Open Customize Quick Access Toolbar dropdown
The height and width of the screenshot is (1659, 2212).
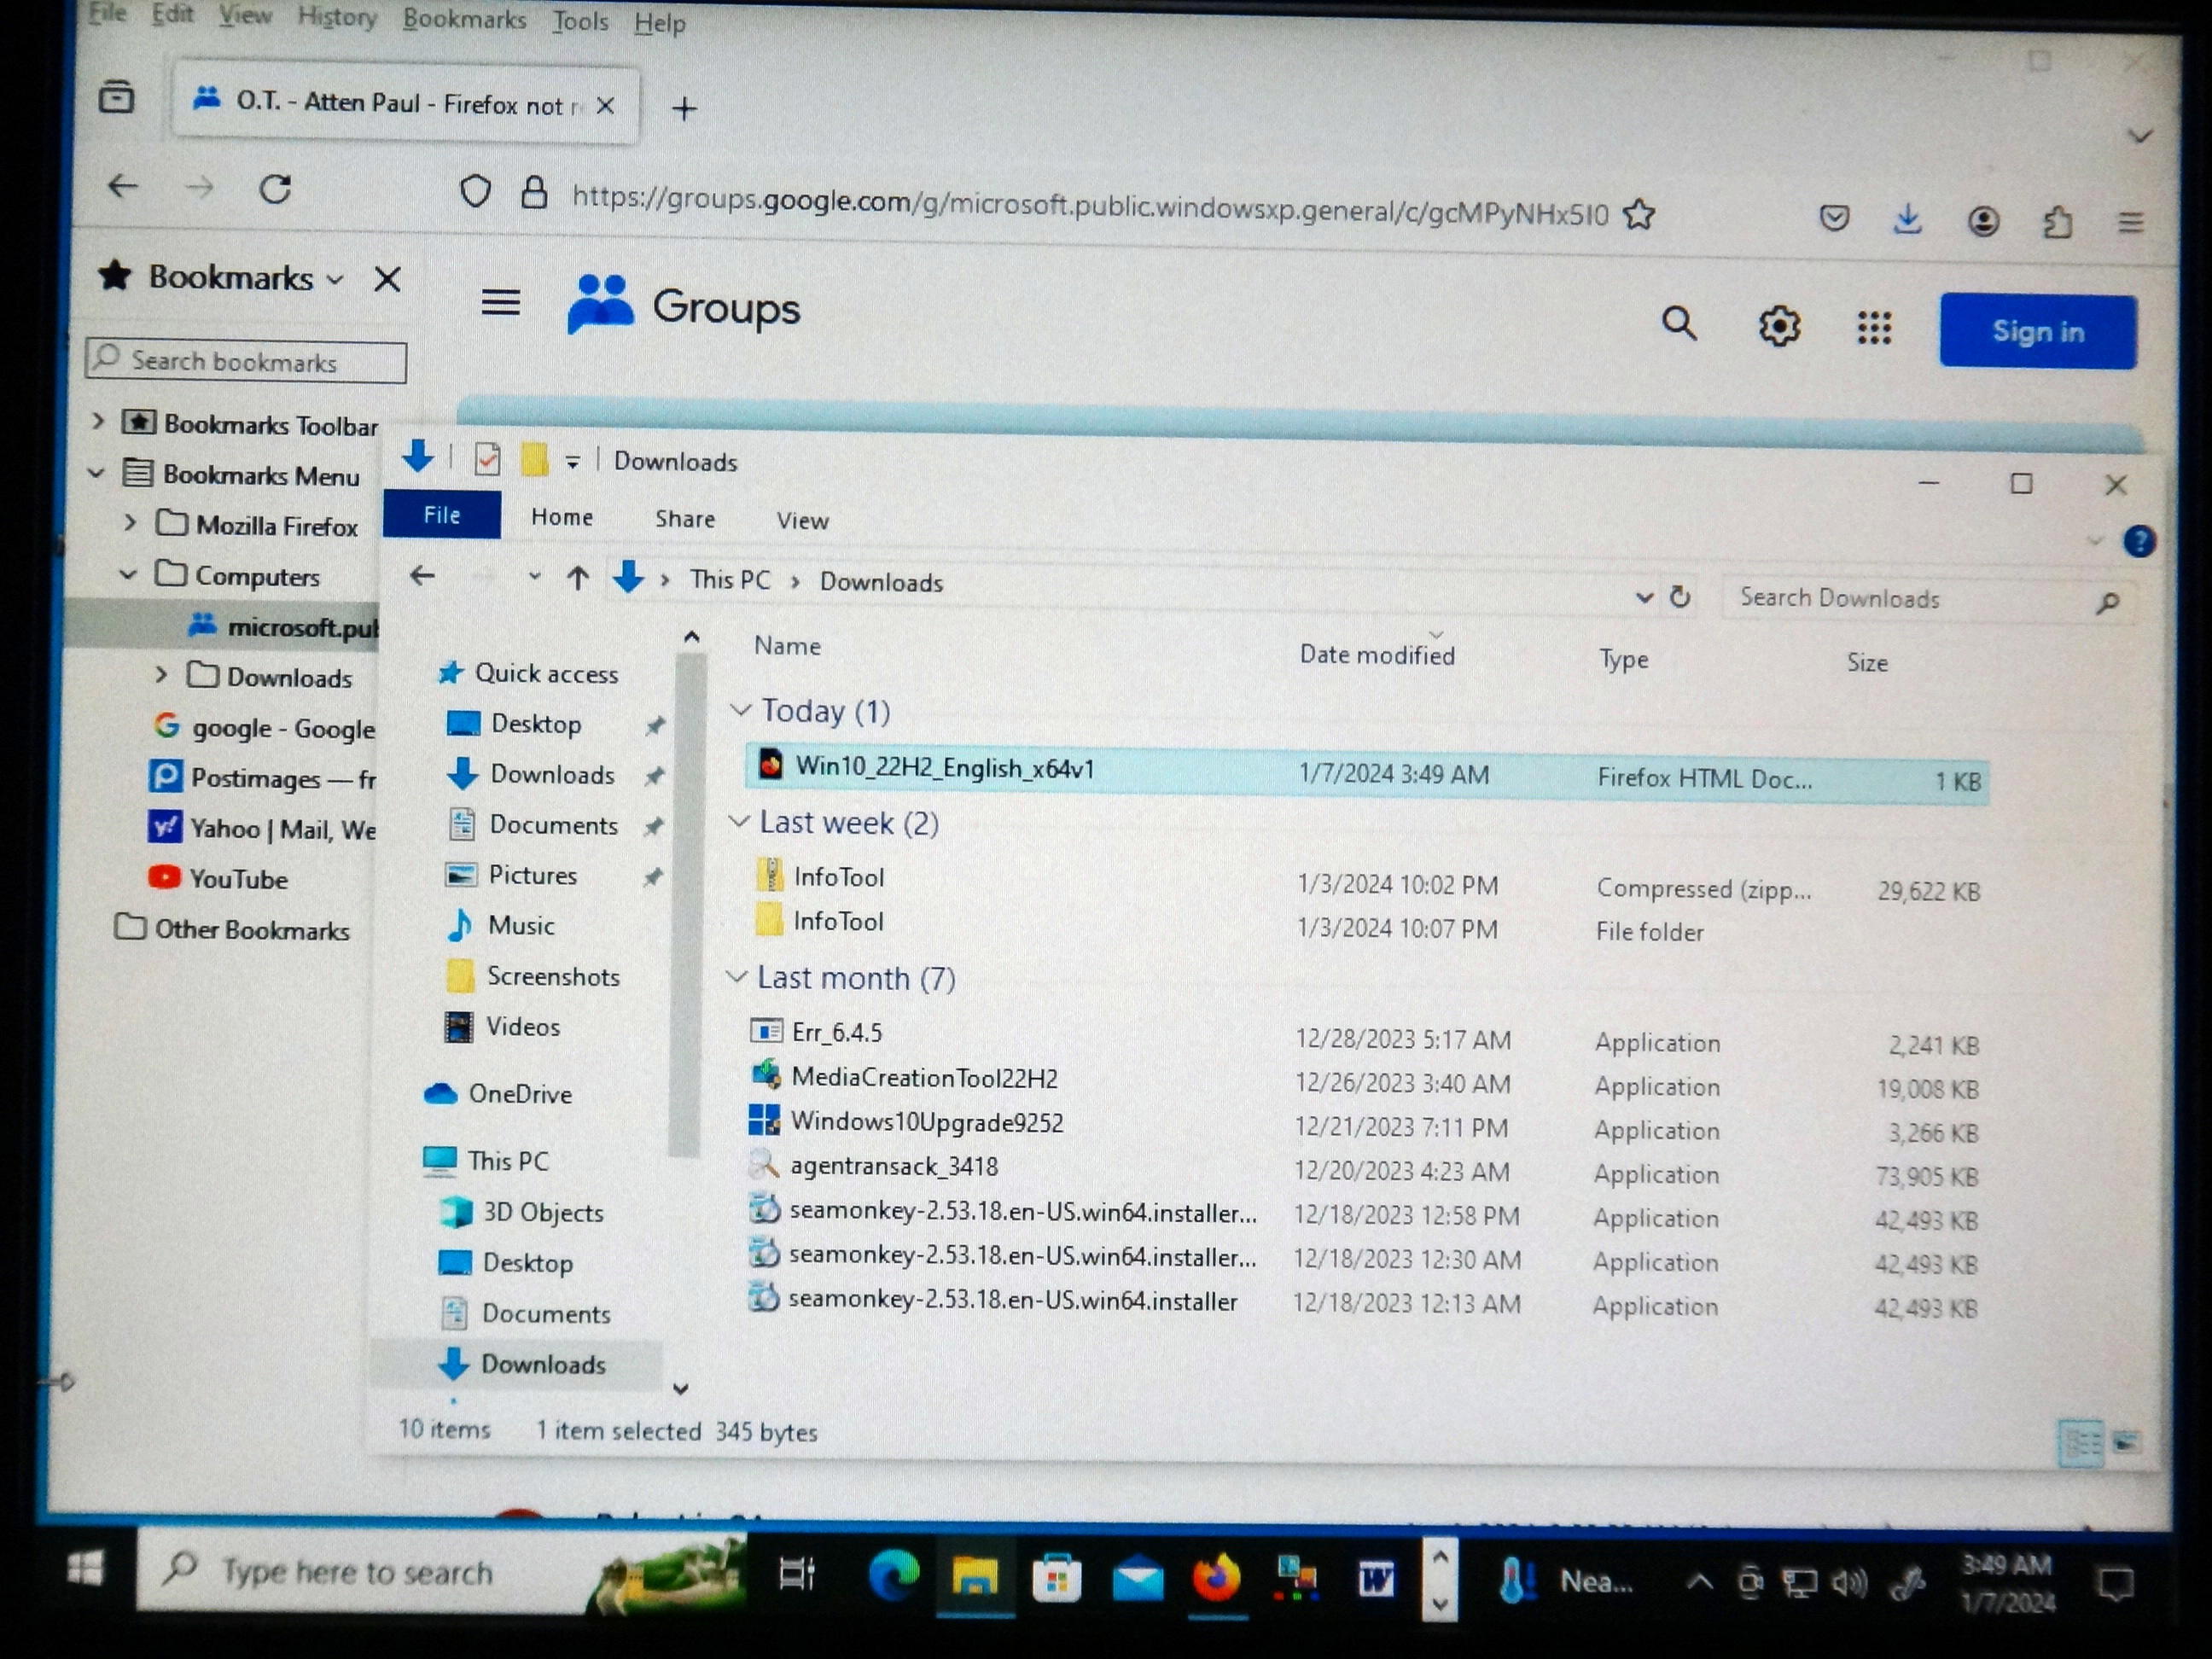(572, 462)
